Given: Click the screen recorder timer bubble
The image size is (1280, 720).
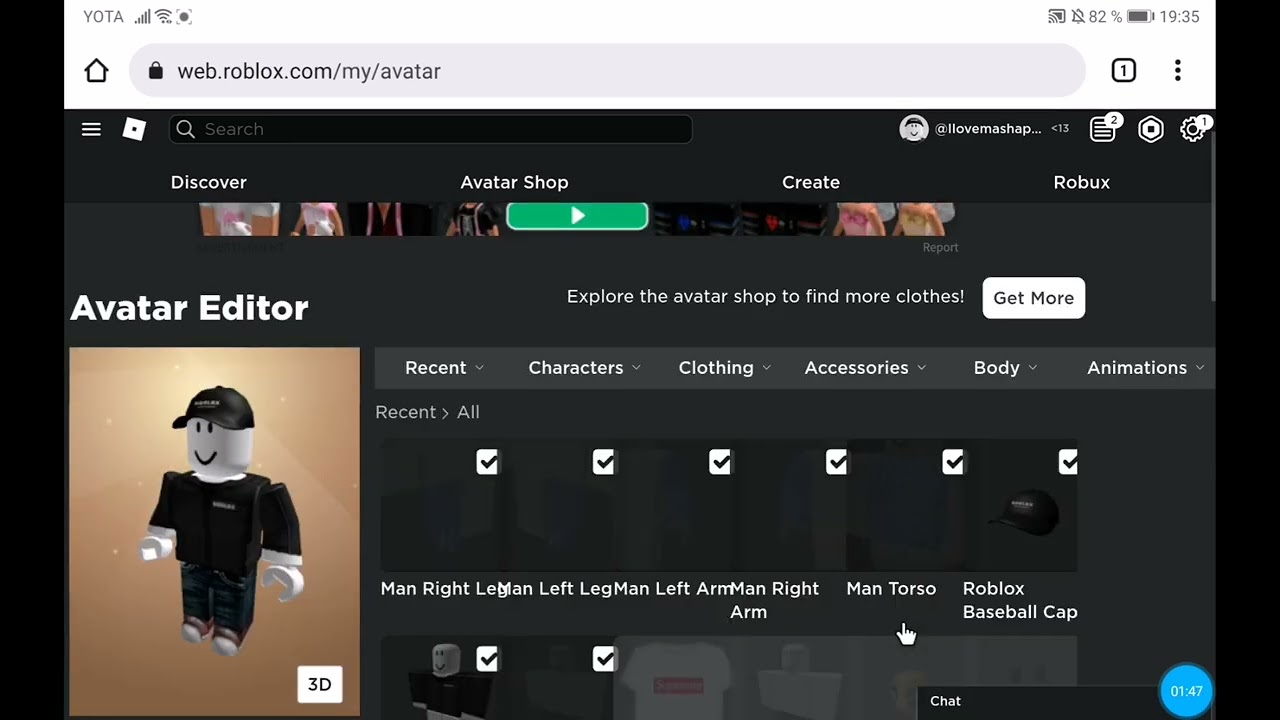Looking at the screenshot, I should [x=1186, y=691].
